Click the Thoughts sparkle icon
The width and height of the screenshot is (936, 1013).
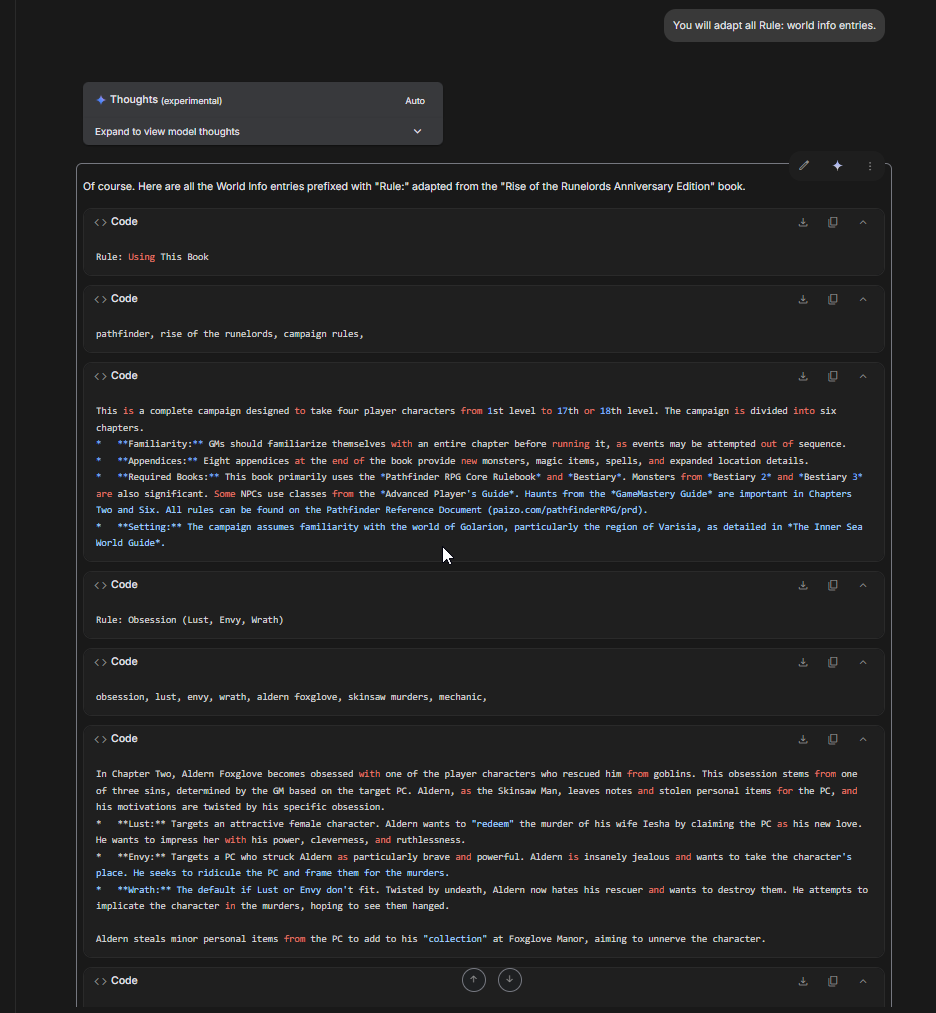click(101, 99)
